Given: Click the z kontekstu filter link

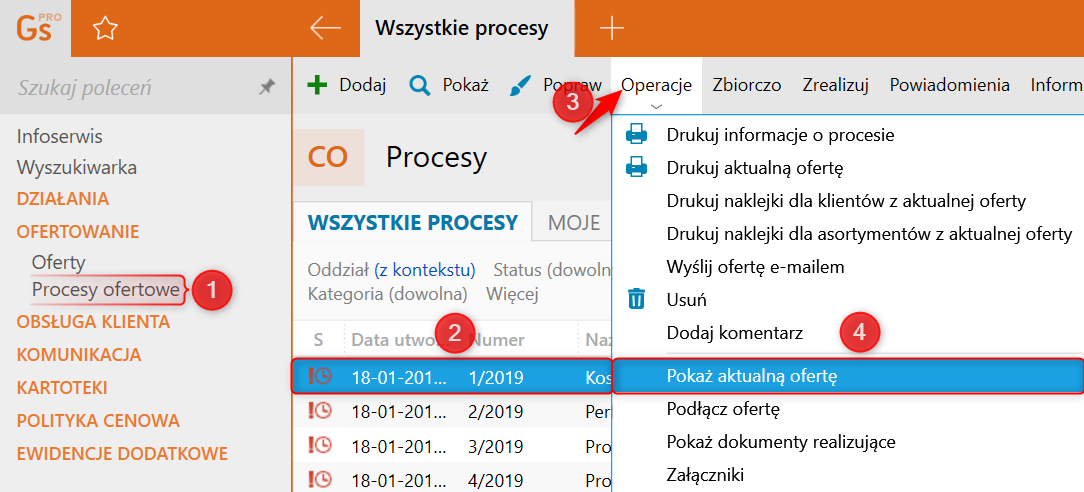Looking at the screenshot, I should click(x=424, y=270).
